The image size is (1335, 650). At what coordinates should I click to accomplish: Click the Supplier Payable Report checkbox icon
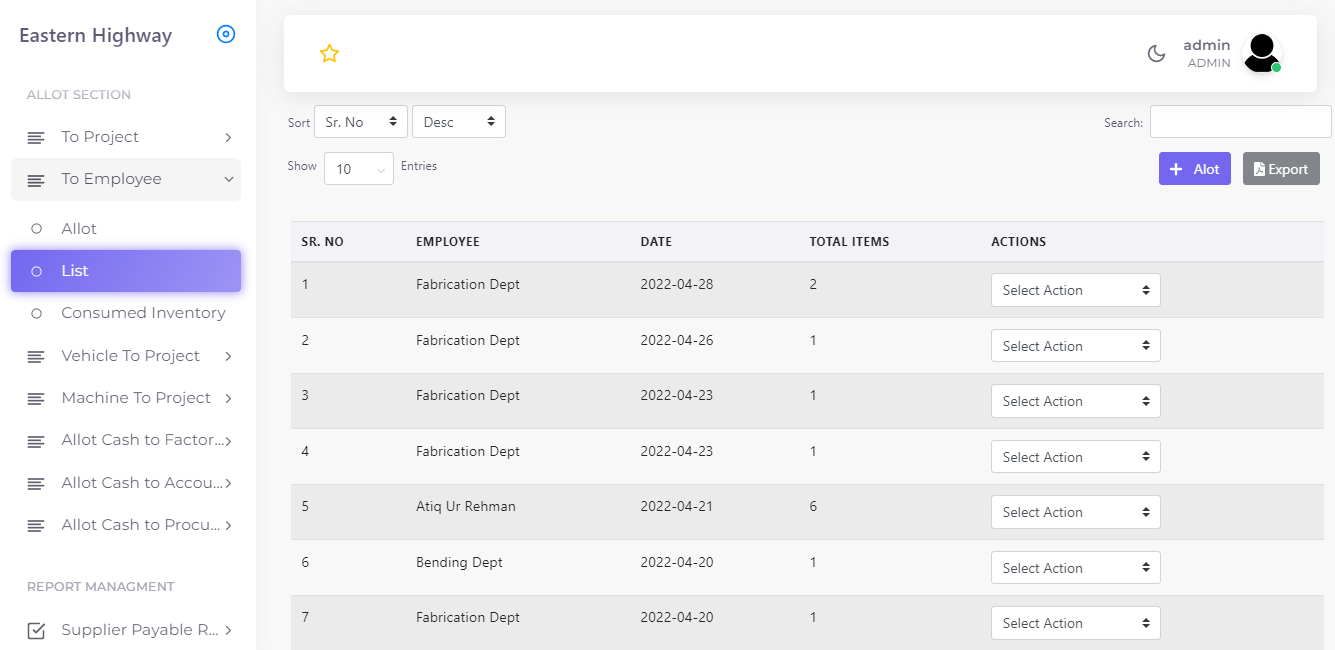coord(36,630)
